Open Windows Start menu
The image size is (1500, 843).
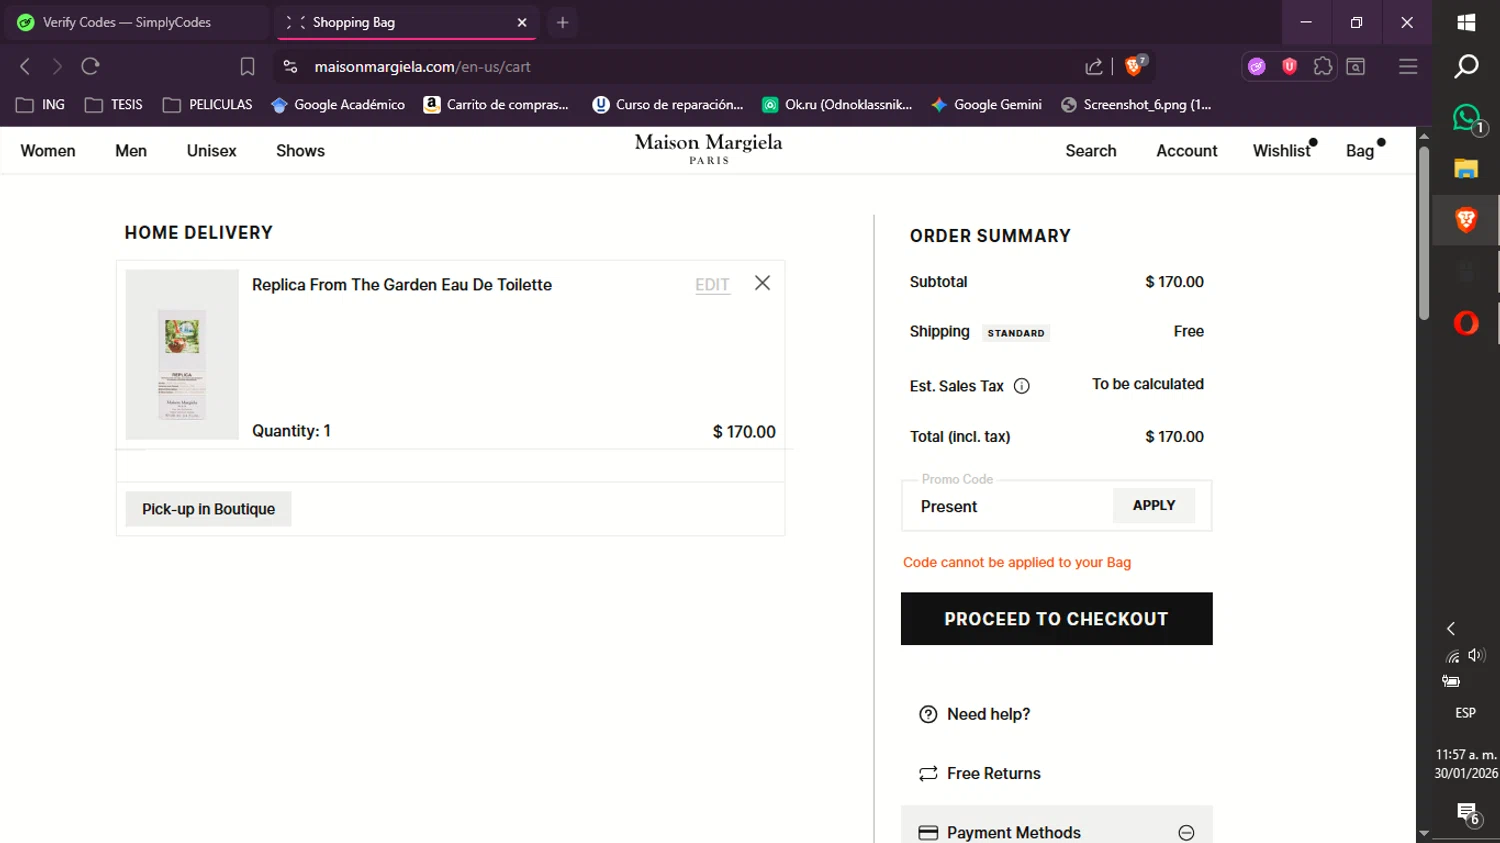(x=1466, y=22)
